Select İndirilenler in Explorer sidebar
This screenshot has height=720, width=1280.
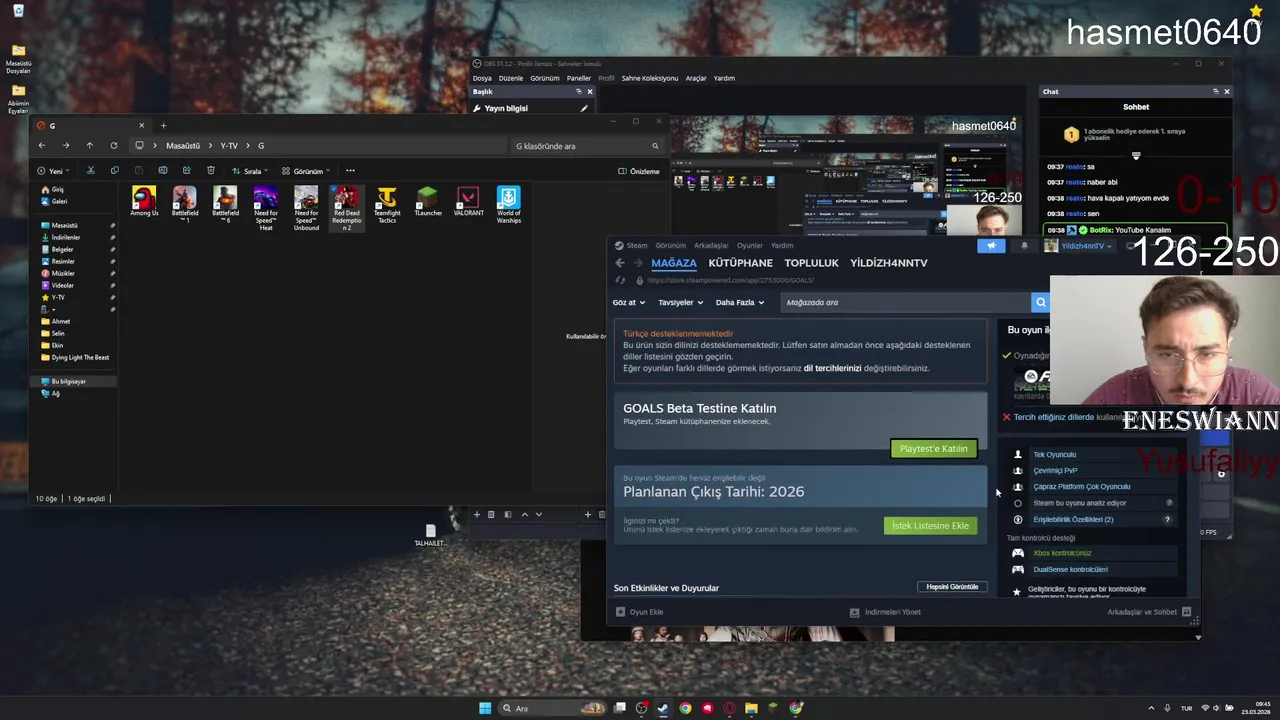click(x=66, y=237)
